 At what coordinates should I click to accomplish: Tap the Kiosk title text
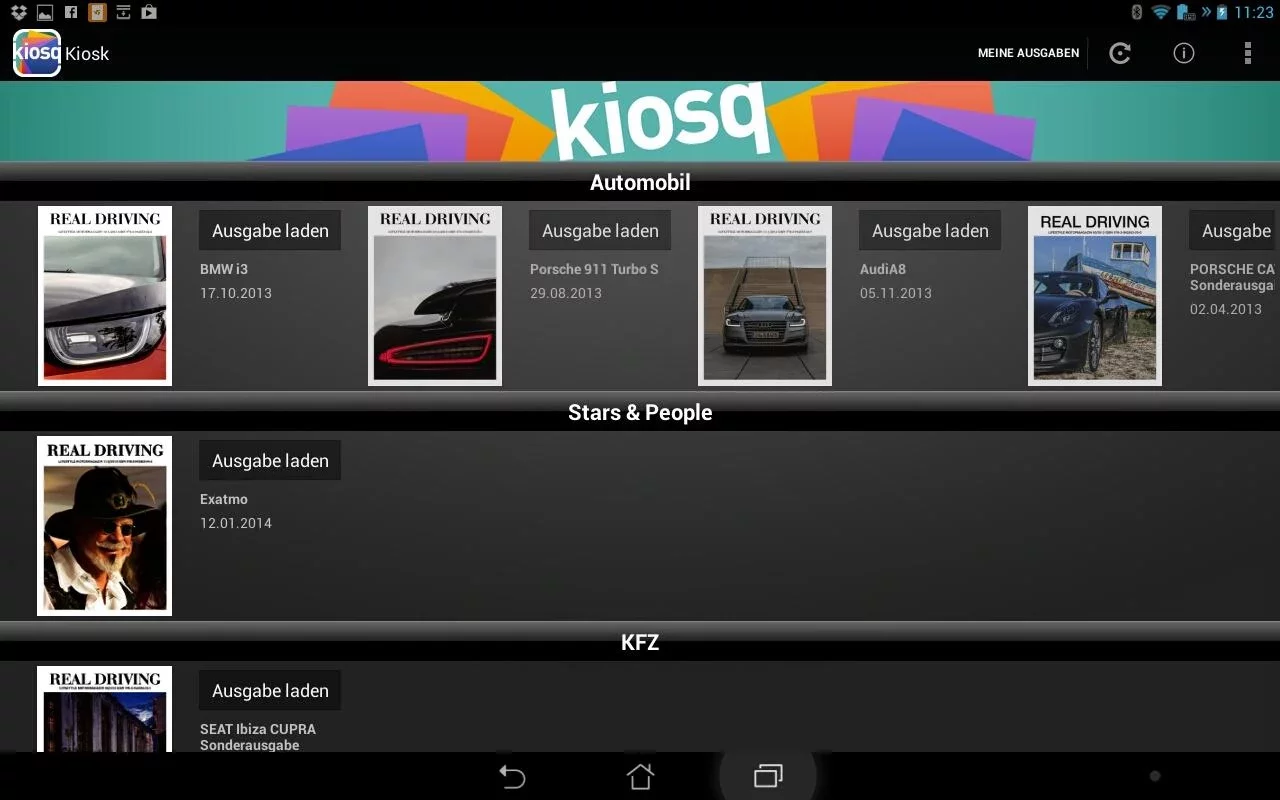click(x=87, y=54)
